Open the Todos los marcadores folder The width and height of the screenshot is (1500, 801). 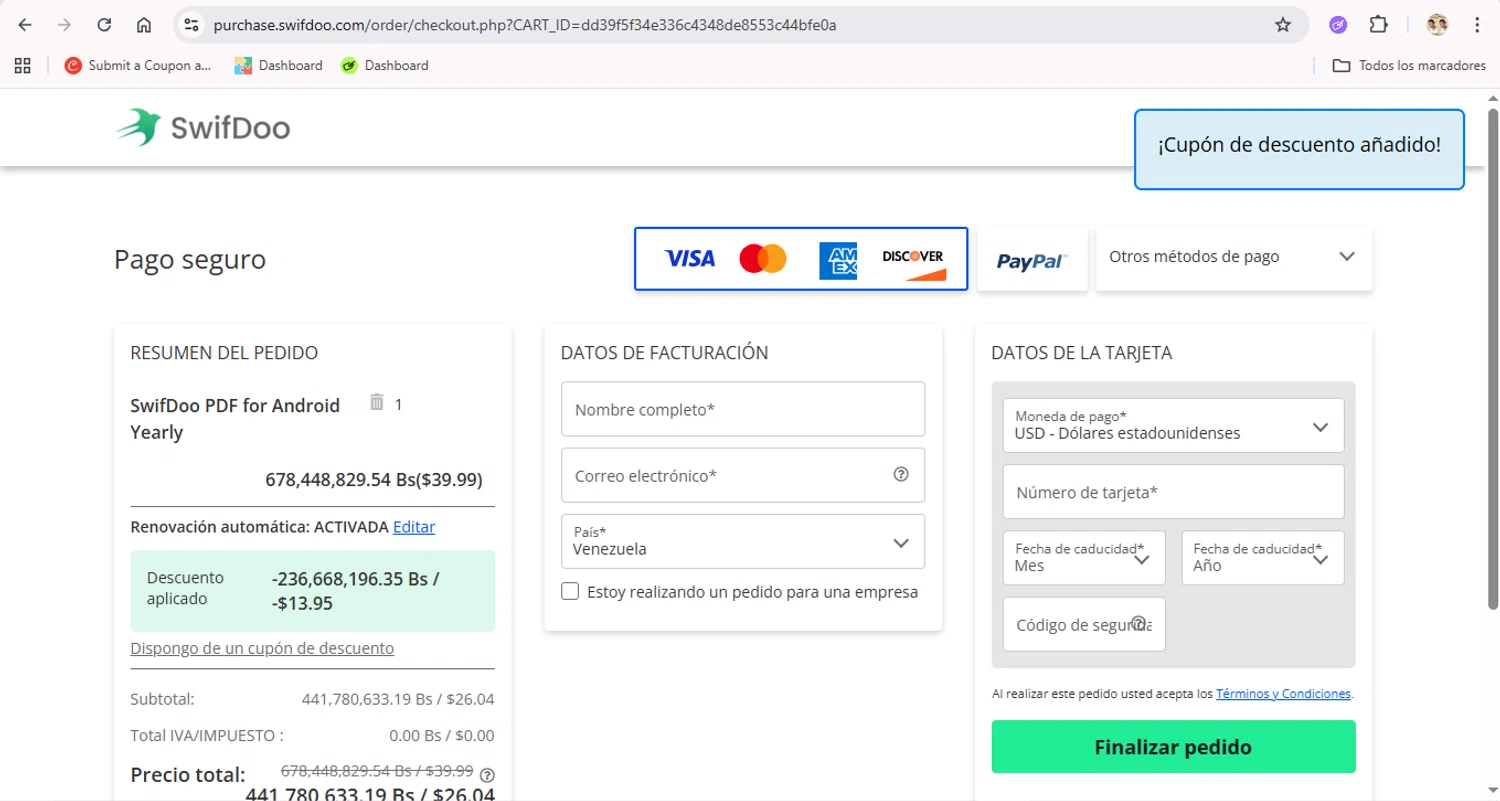1409,65
